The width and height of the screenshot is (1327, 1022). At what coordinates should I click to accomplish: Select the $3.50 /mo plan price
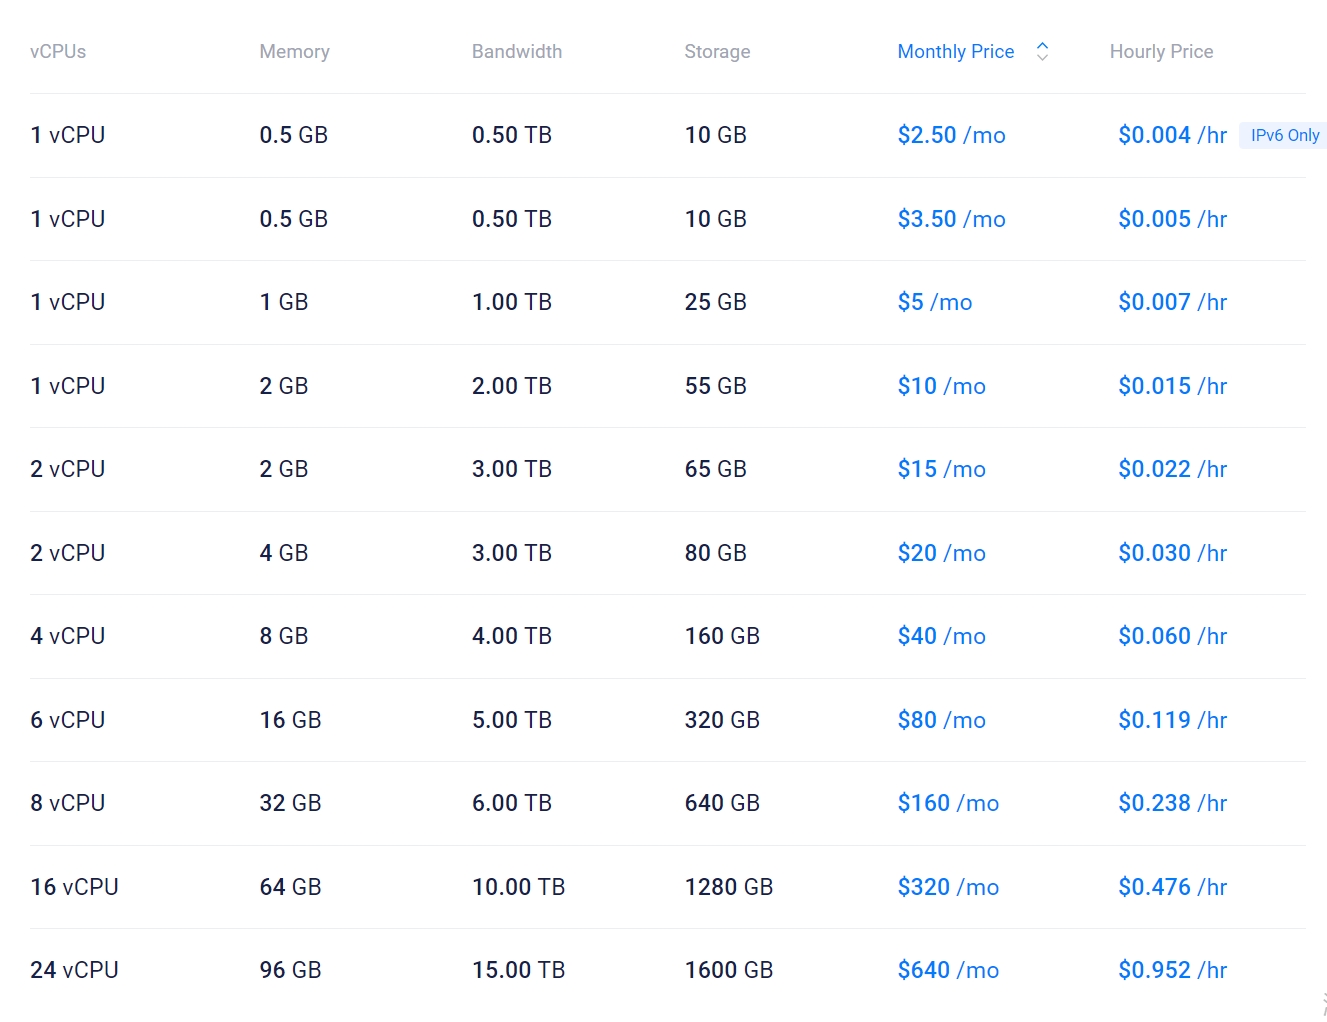[x=951, y=219]
